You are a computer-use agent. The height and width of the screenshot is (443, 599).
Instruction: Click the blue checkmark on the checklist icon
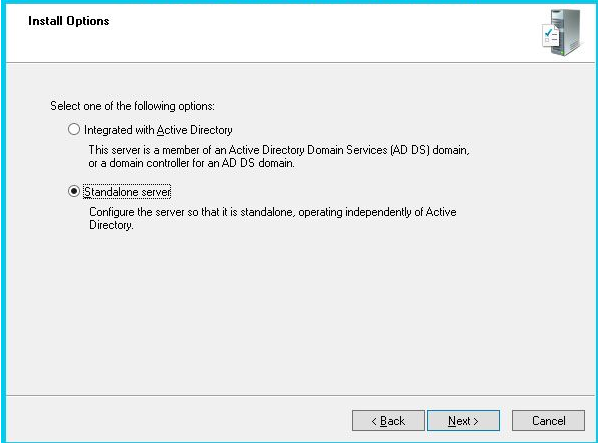[548, 32]
